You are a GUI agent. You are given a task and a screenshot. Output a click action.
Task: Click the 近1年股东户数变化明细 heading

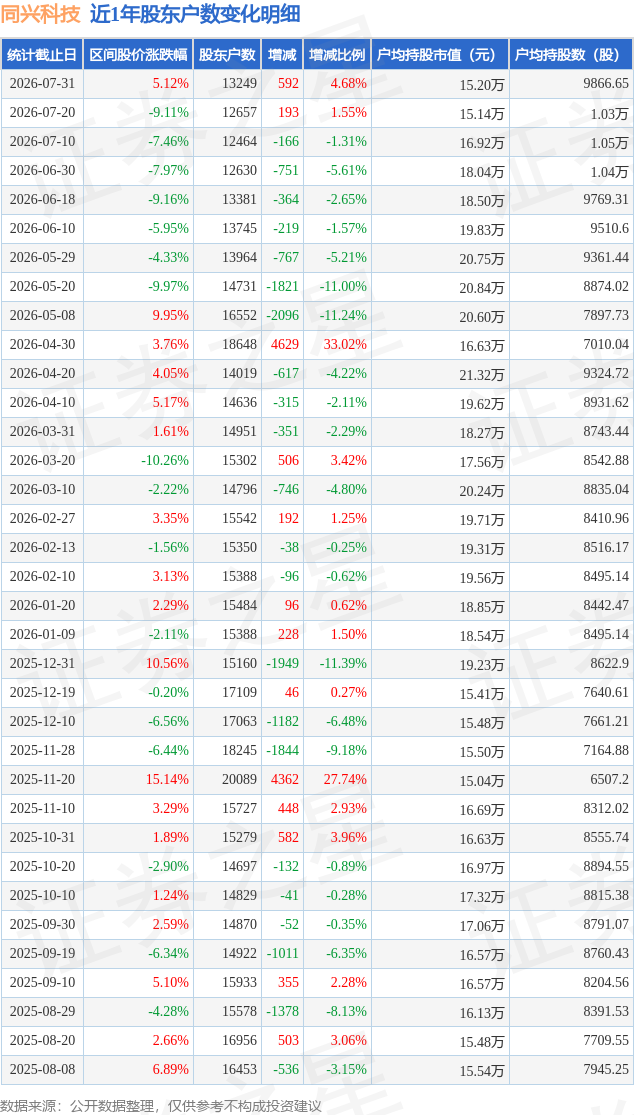pos(195,14)
